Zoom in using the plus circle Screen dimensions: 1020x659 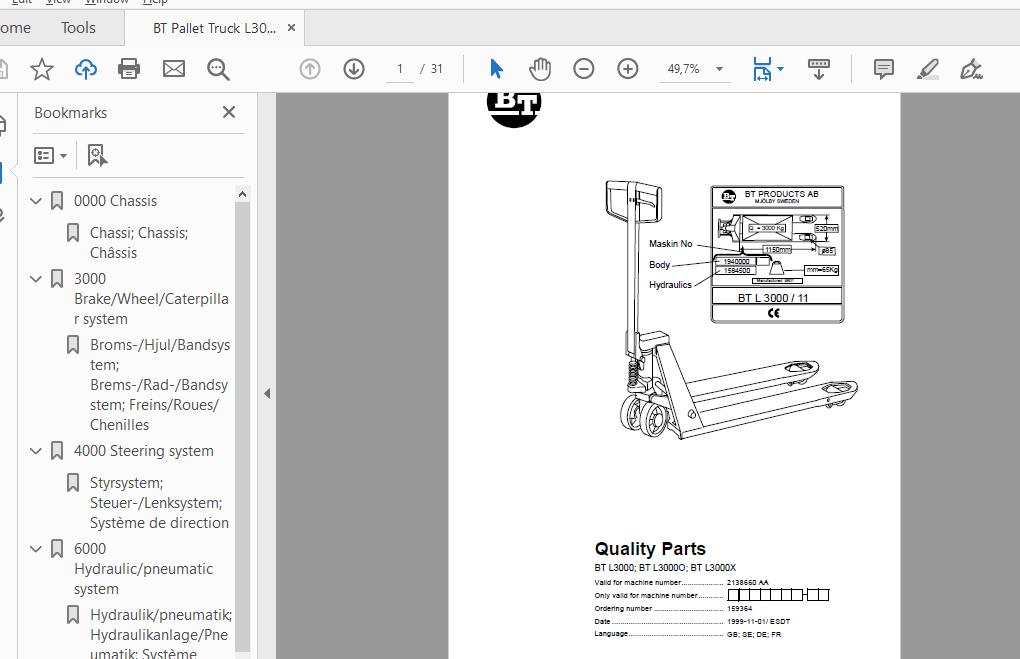click(628, 69)
